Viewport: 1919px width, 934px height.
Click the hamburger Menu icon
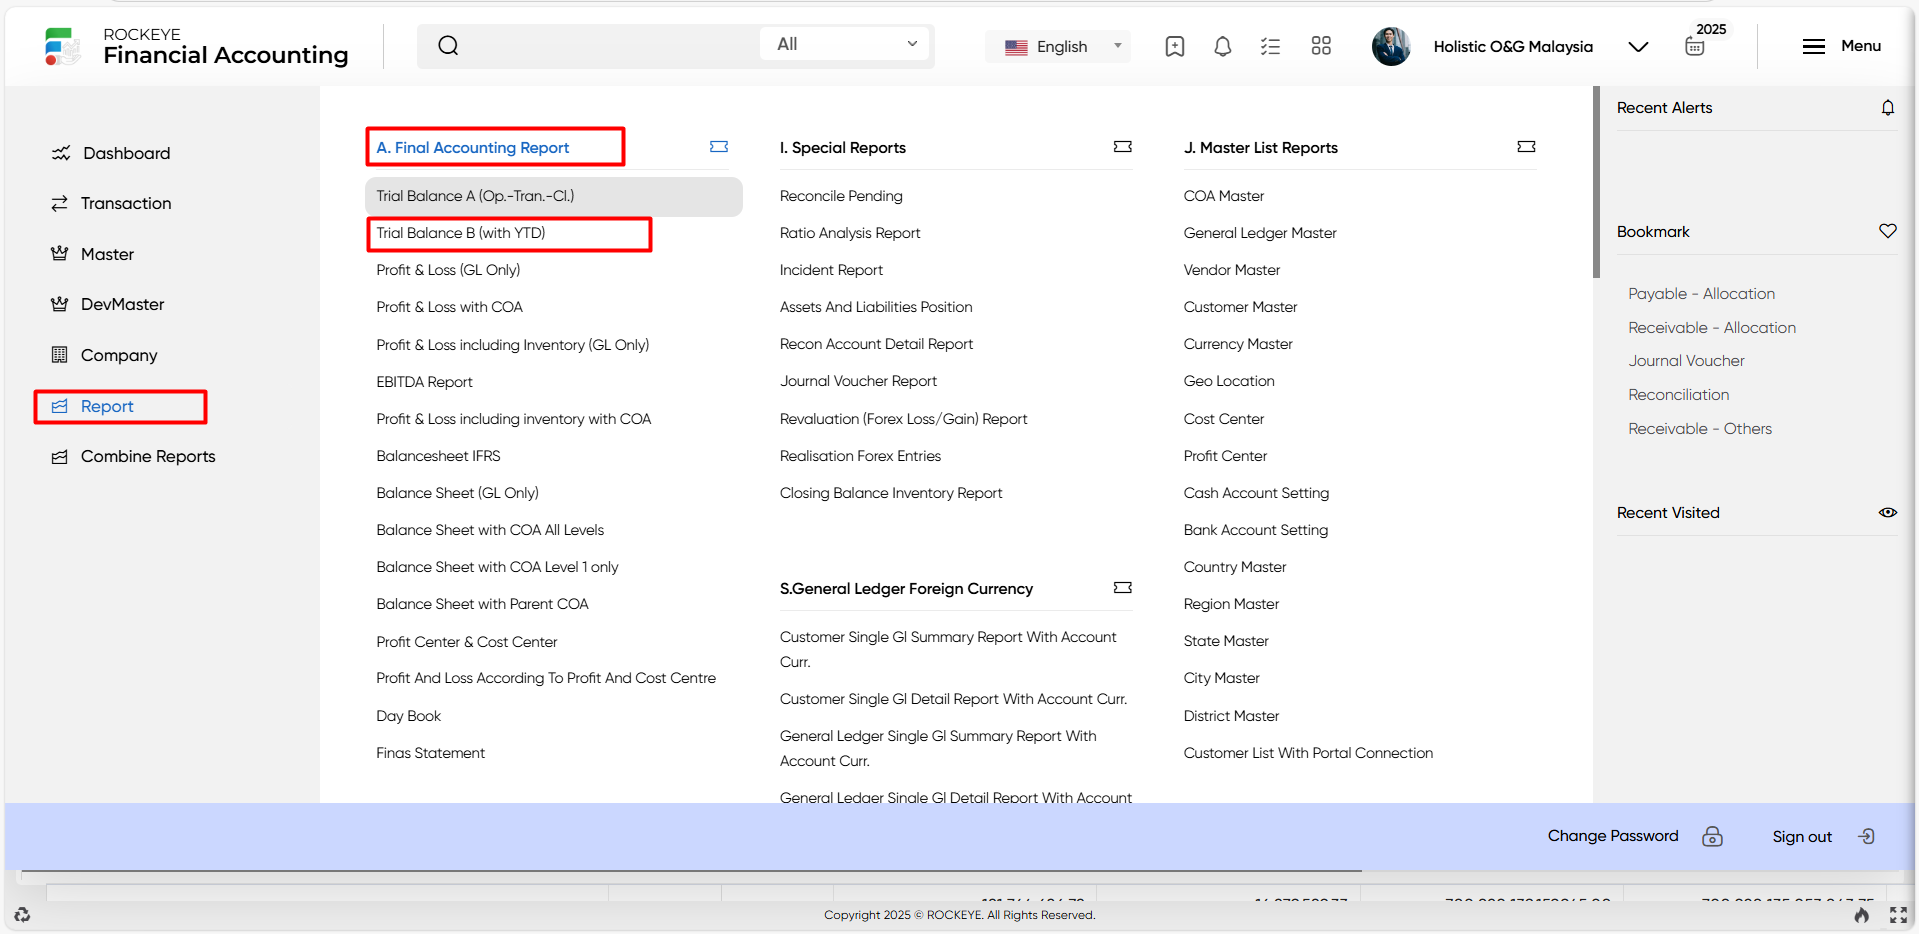[x=1813, y=46]
